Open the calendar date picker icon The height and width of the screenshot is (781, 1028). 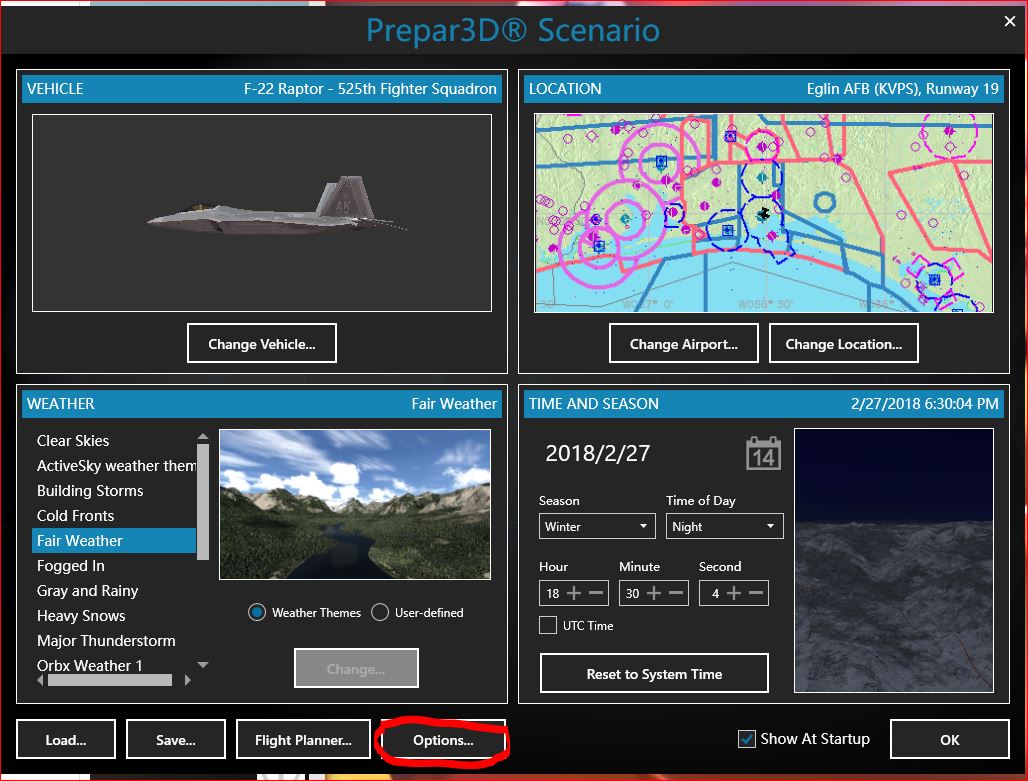tap(764, 453)
